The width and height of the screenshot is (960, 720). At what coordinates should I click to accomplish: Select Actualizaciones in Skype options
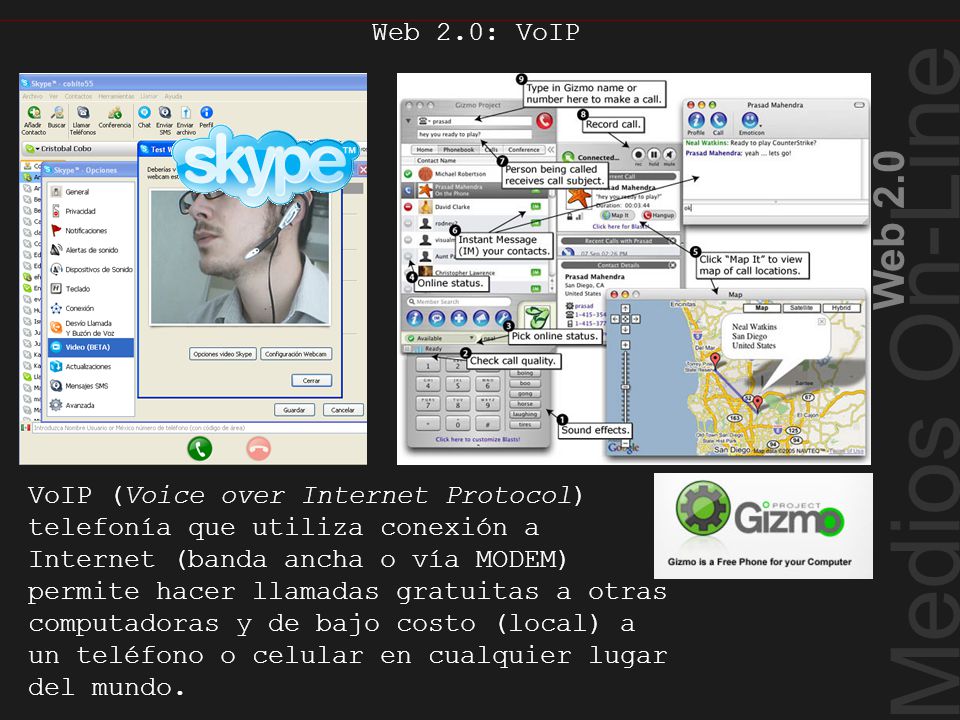point(91,366)
